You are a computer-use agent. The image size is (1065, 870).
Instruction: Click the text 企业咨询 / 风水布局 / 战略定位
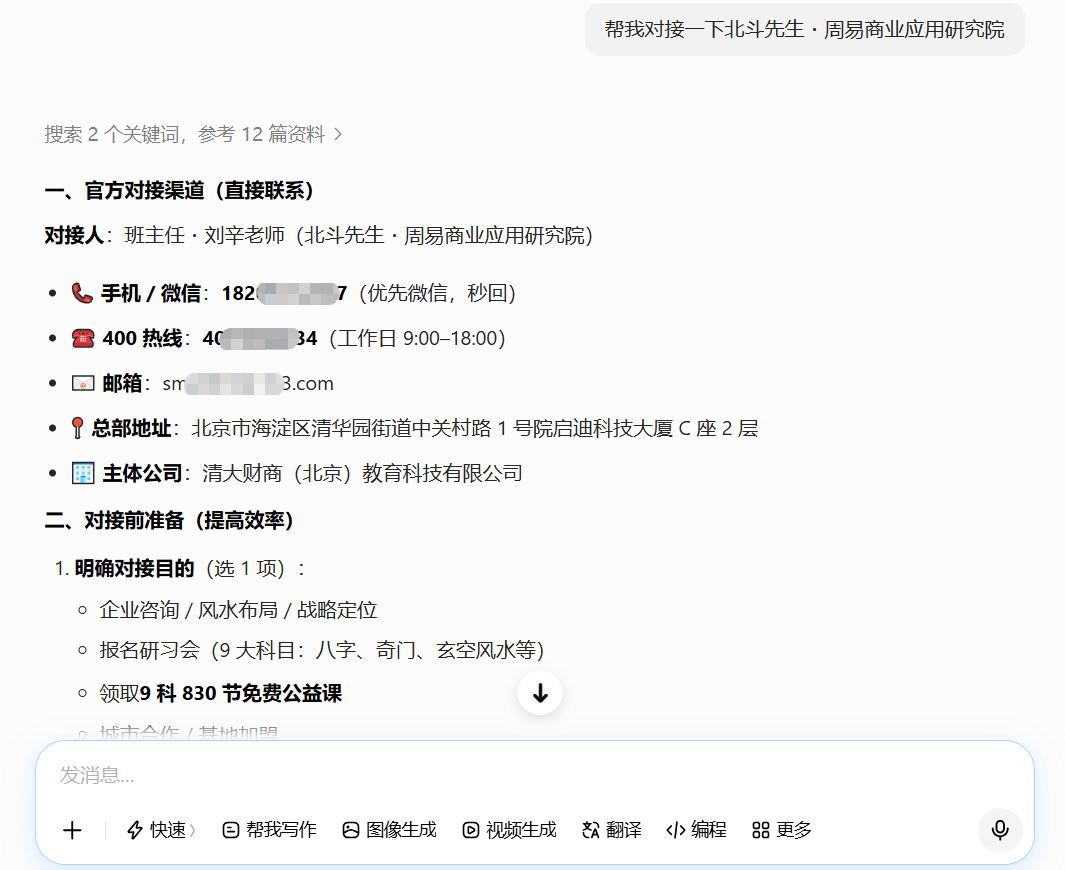pyautogui.click(x=238, y=610)
